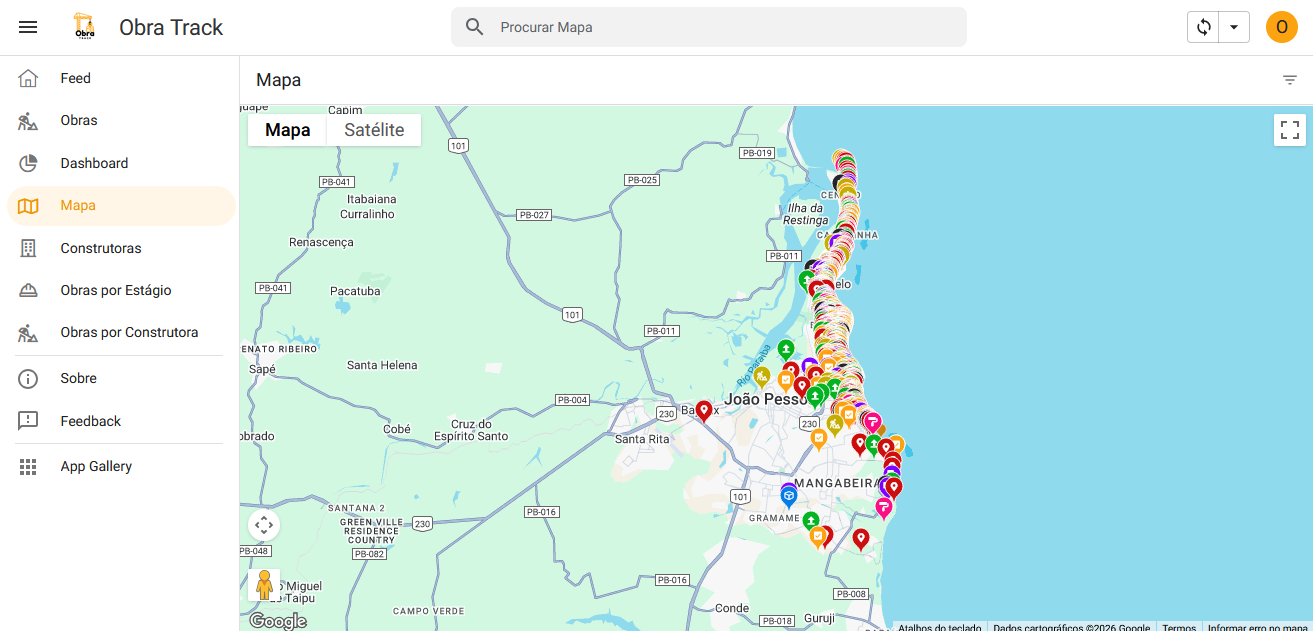Open the navigation hamburger menu
This screenshot has width=1313, height=631.
click(28, 27)
